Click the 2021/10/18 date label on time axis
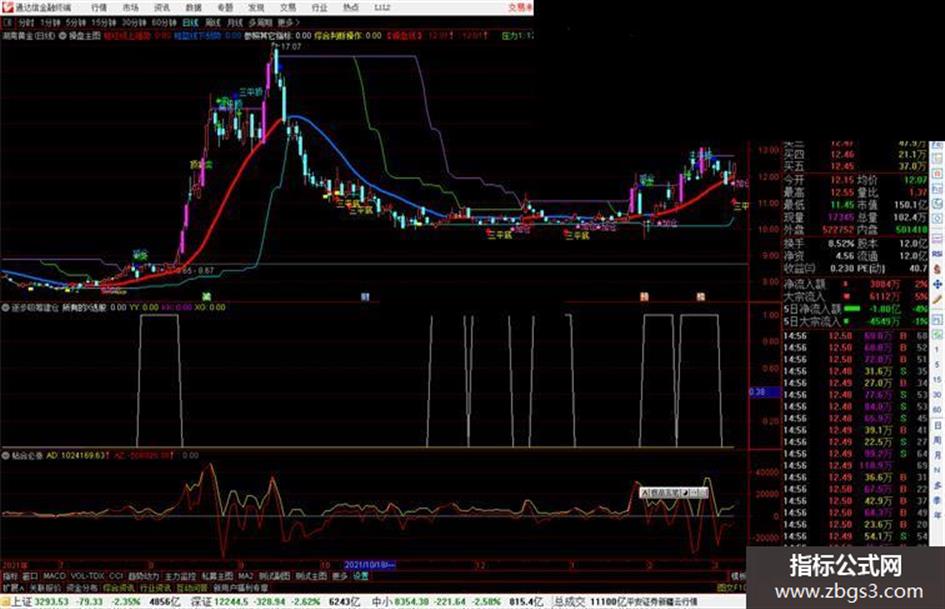The height and width of the screenshot is (609, 945). coord(369,565)
